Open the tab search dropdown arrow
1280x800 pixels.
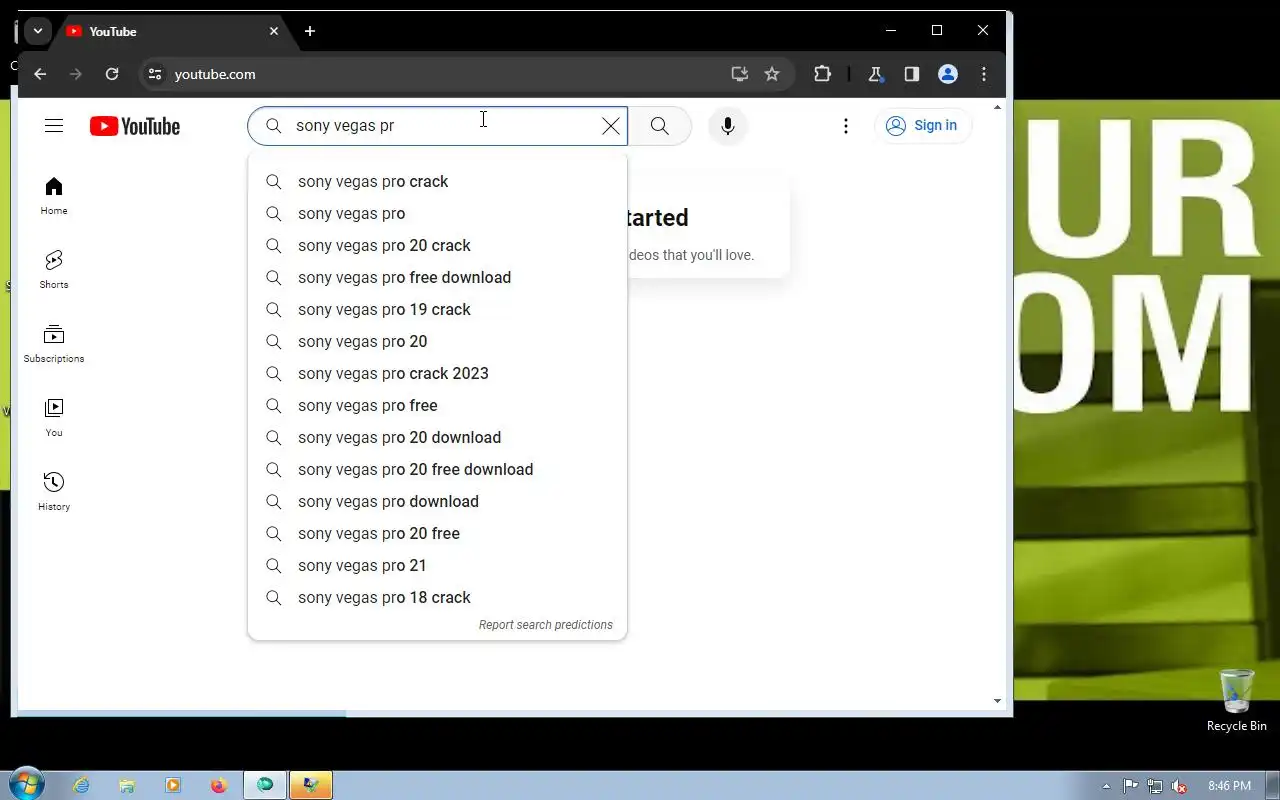[x=37, y=31]
